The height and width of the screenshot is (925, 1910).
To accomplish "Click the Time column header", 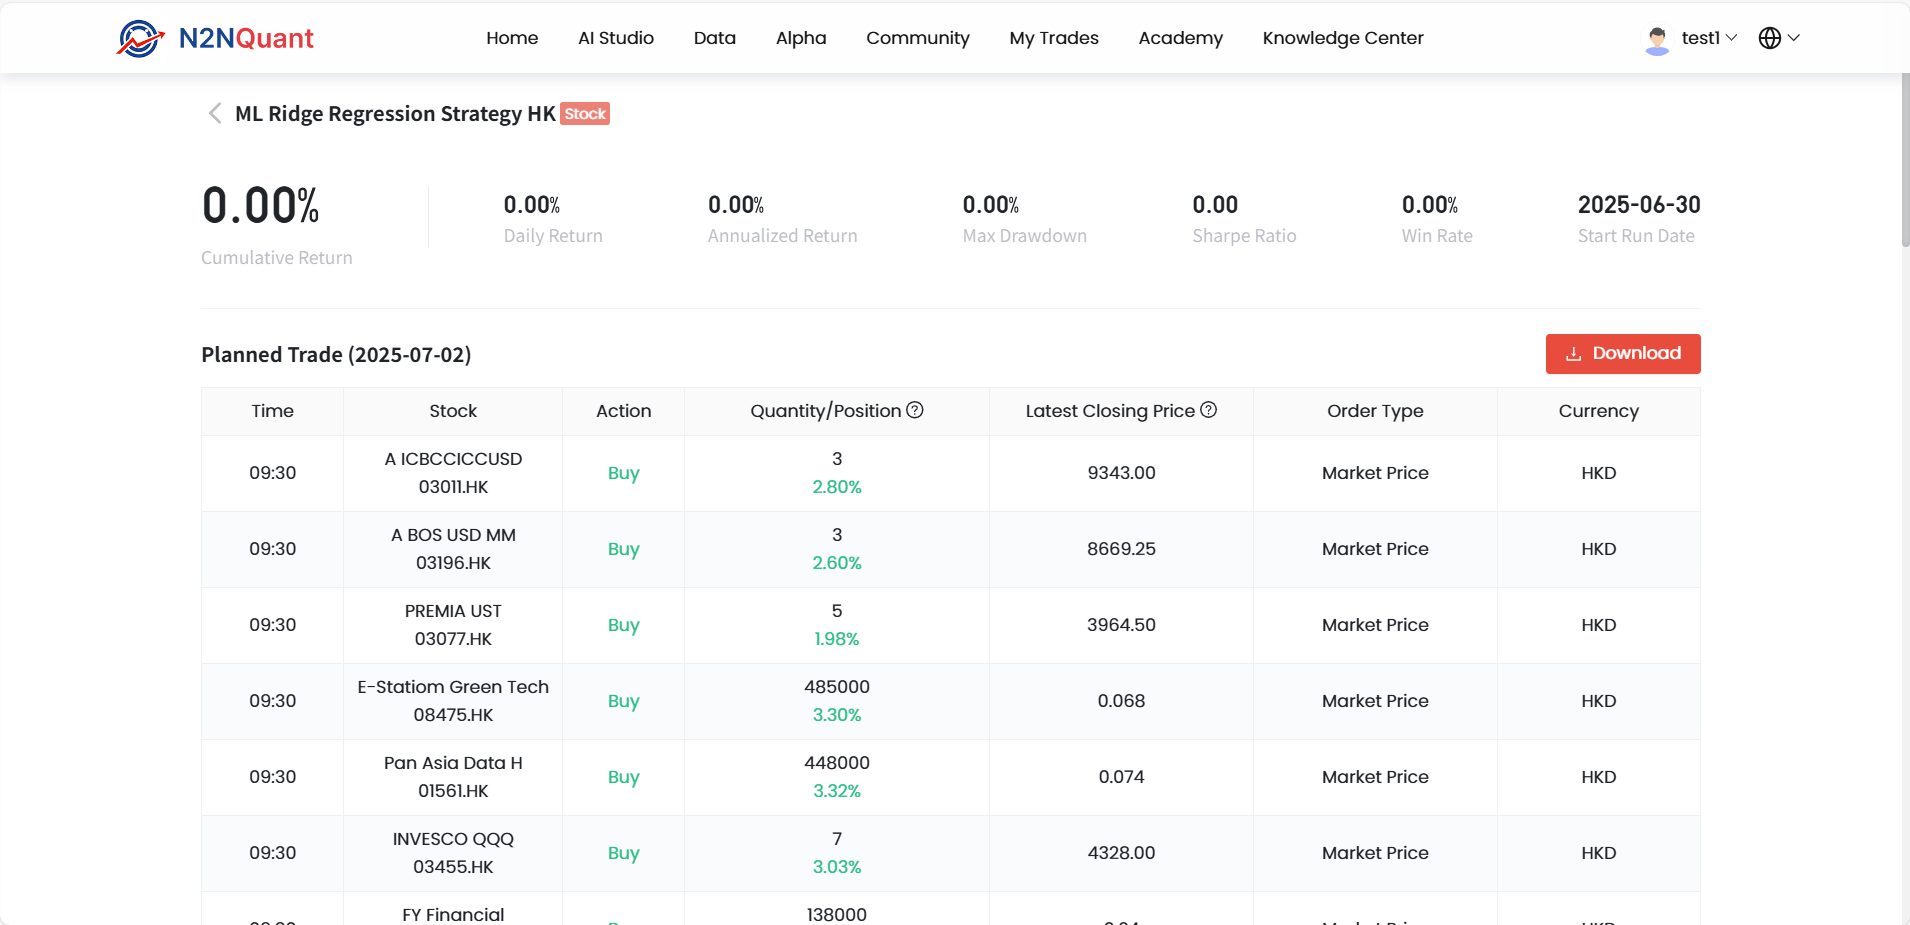I will pyautogui.click(x=272, y=411).
